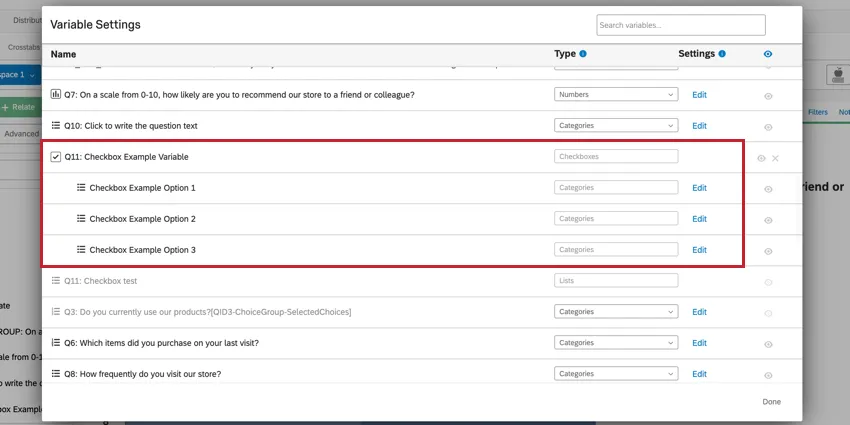Delete the Q11 Checkbox Example Variable with X
This screenshot has height=425, width=850.
click(775, 158)
